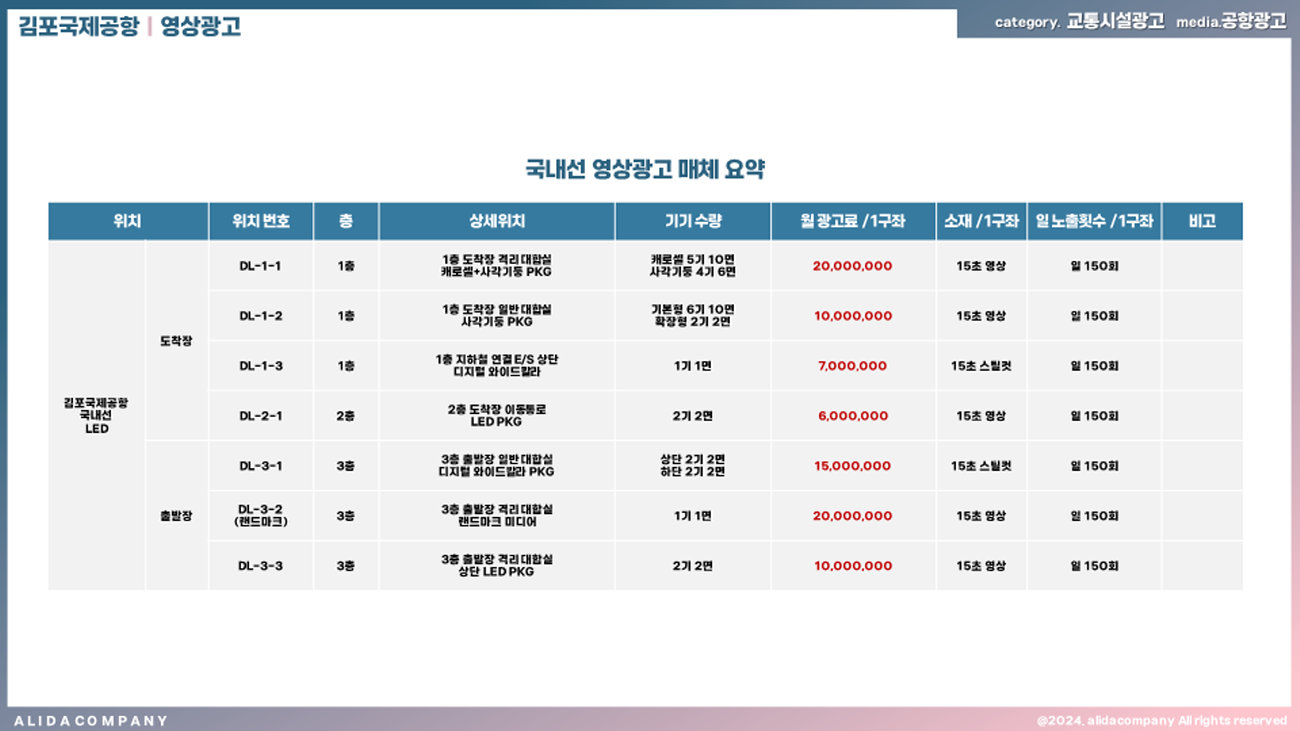Select the DL-2-1 location number cell
This screenshot has width=1300, height=731.
[260, 416]
